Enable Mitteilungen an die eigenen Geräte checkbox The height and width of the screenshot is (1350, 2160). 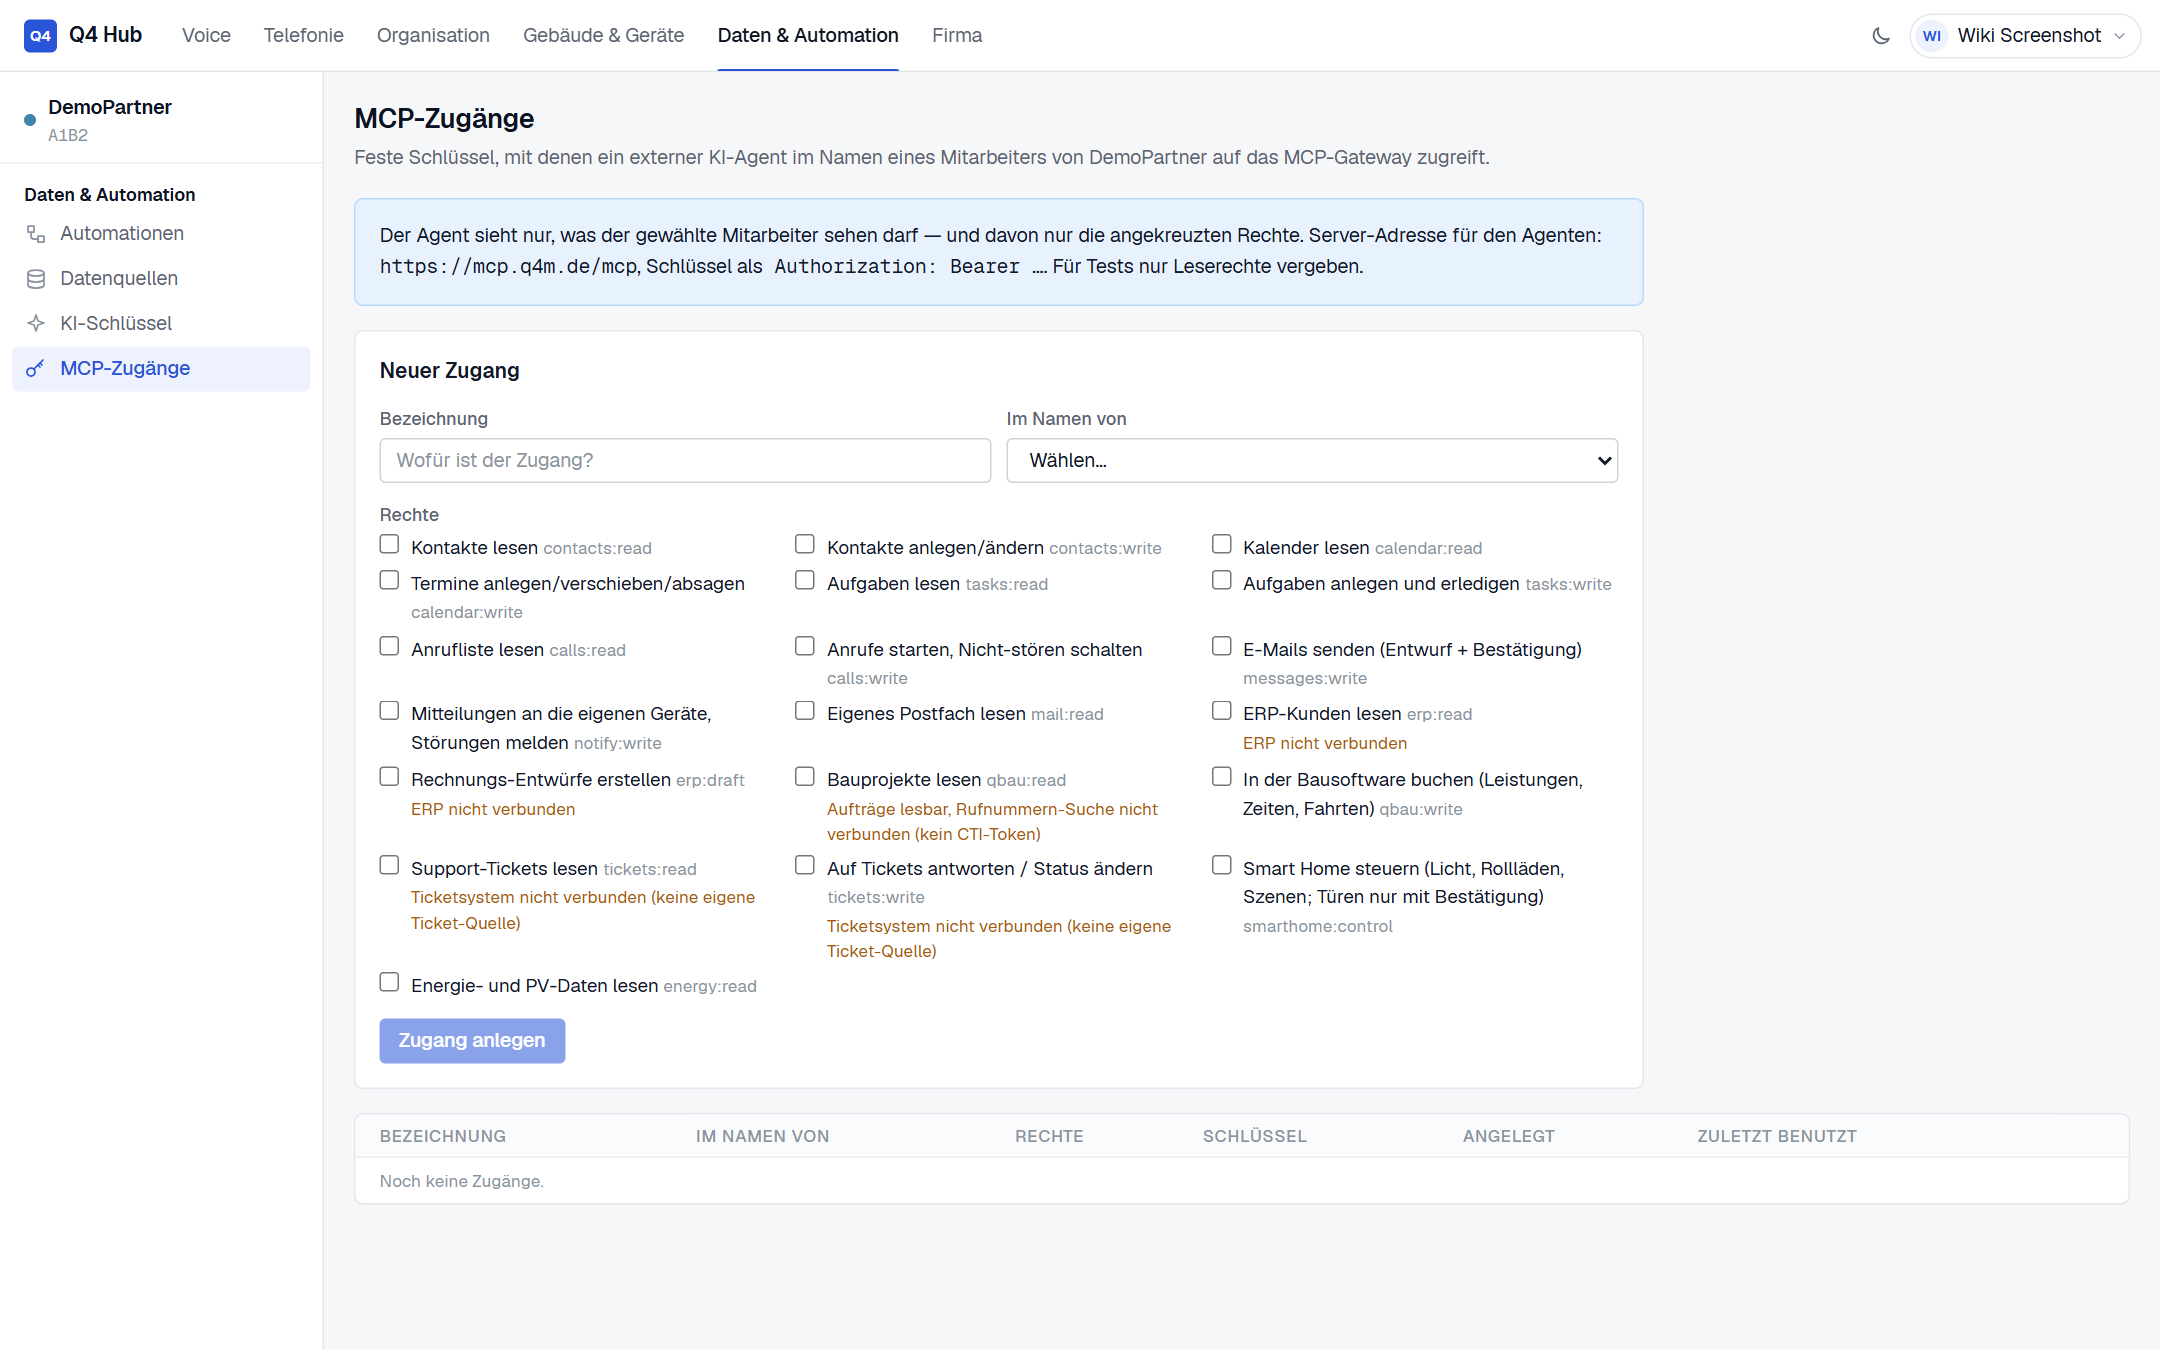click(x=389, y=710)
